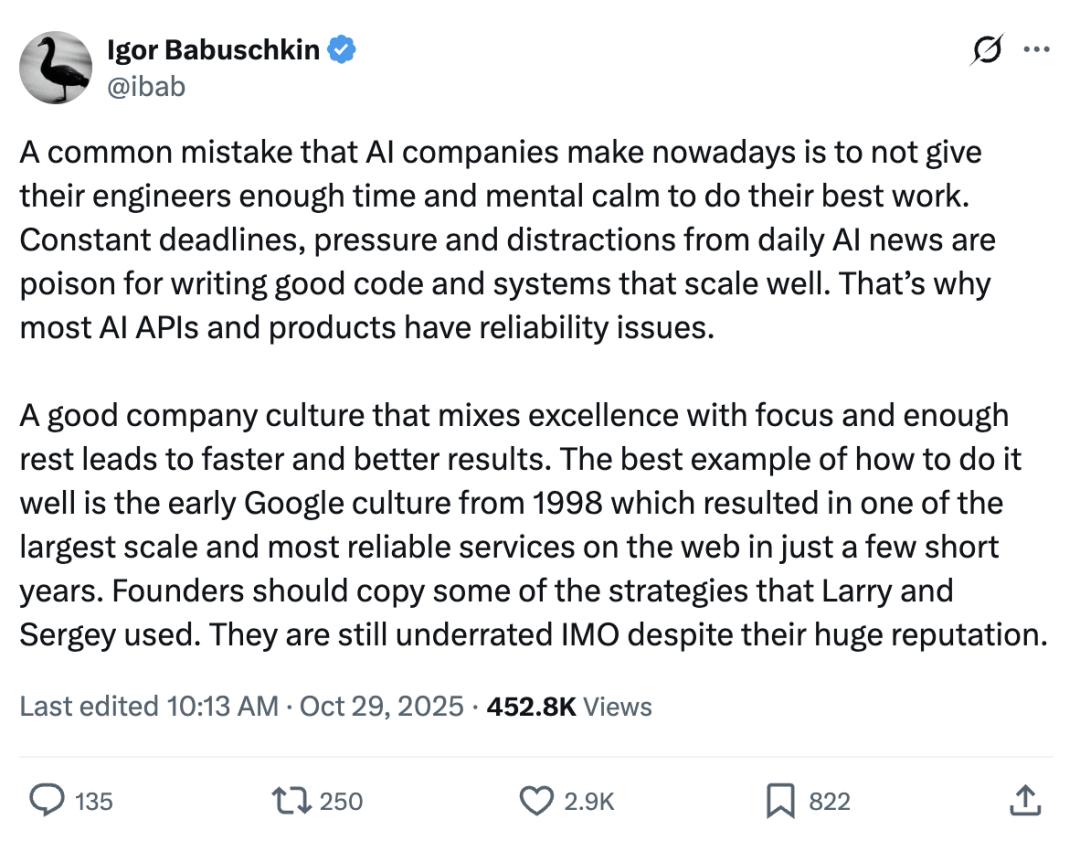Click the 2.9K likes count
Image resolution: width=1080 pixels, height=841 pixels.
589,801
